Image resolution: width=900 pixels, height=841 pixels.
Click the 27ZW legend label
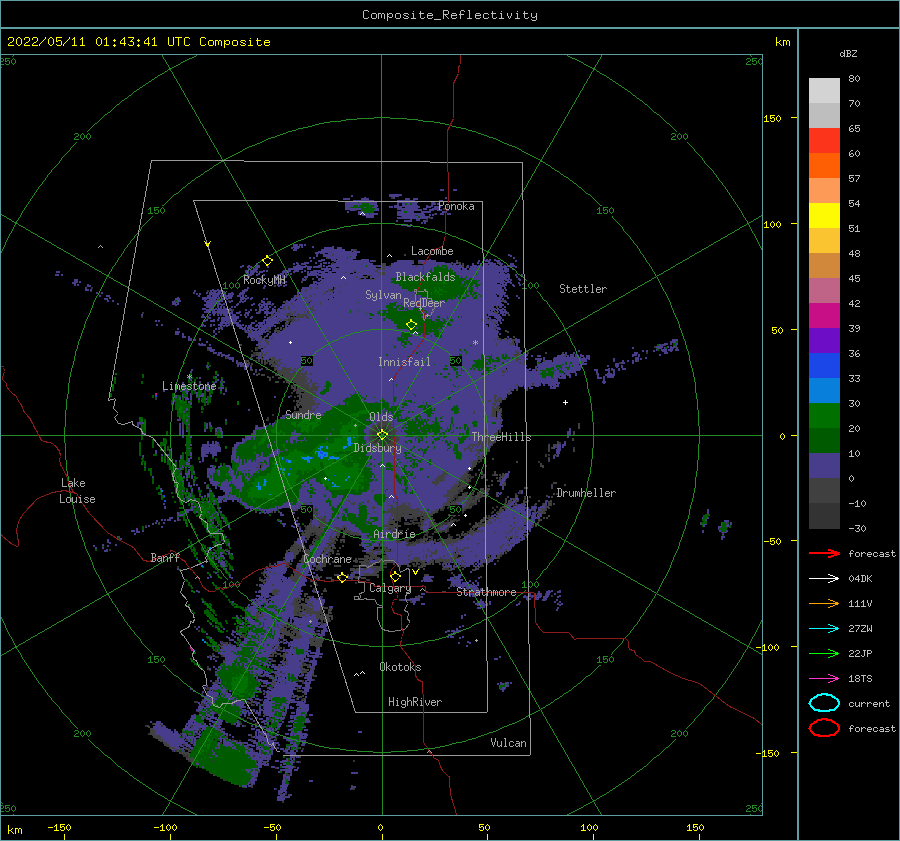click(860, 629)
